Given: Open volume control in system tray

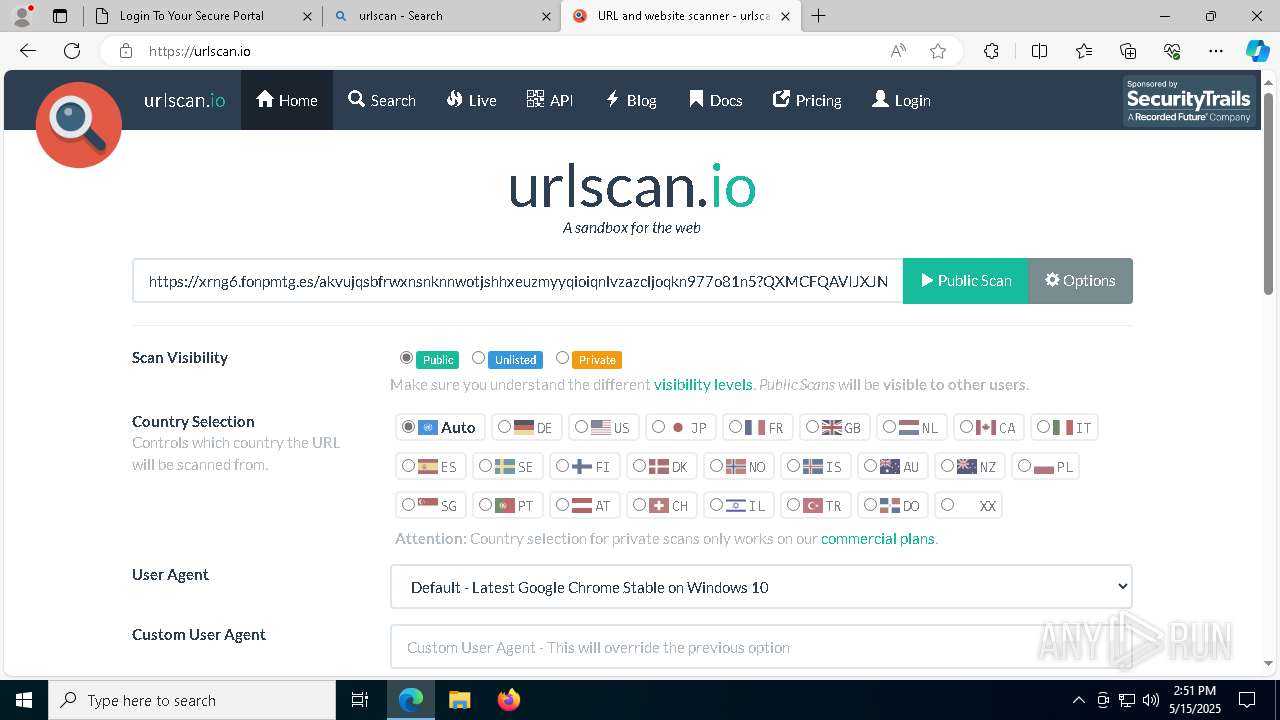Looking at the screenshot, I should coord(1151,700).
